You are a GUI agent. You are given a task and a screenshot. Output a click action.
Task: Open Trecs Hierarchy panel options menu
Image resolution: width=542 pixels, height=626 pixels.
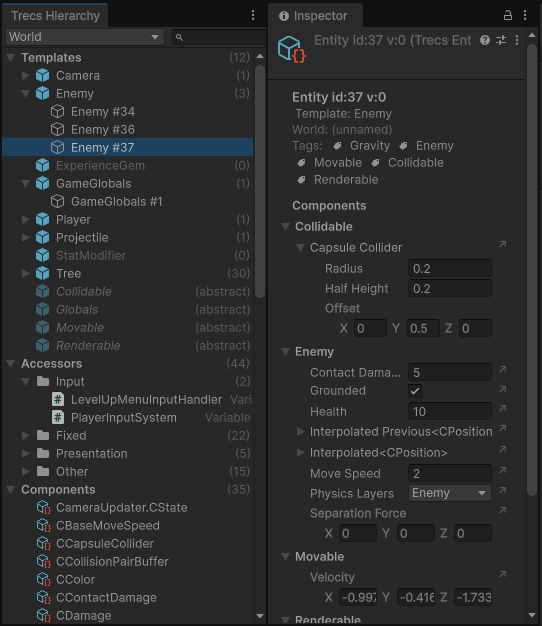click(x=253, y=15)
